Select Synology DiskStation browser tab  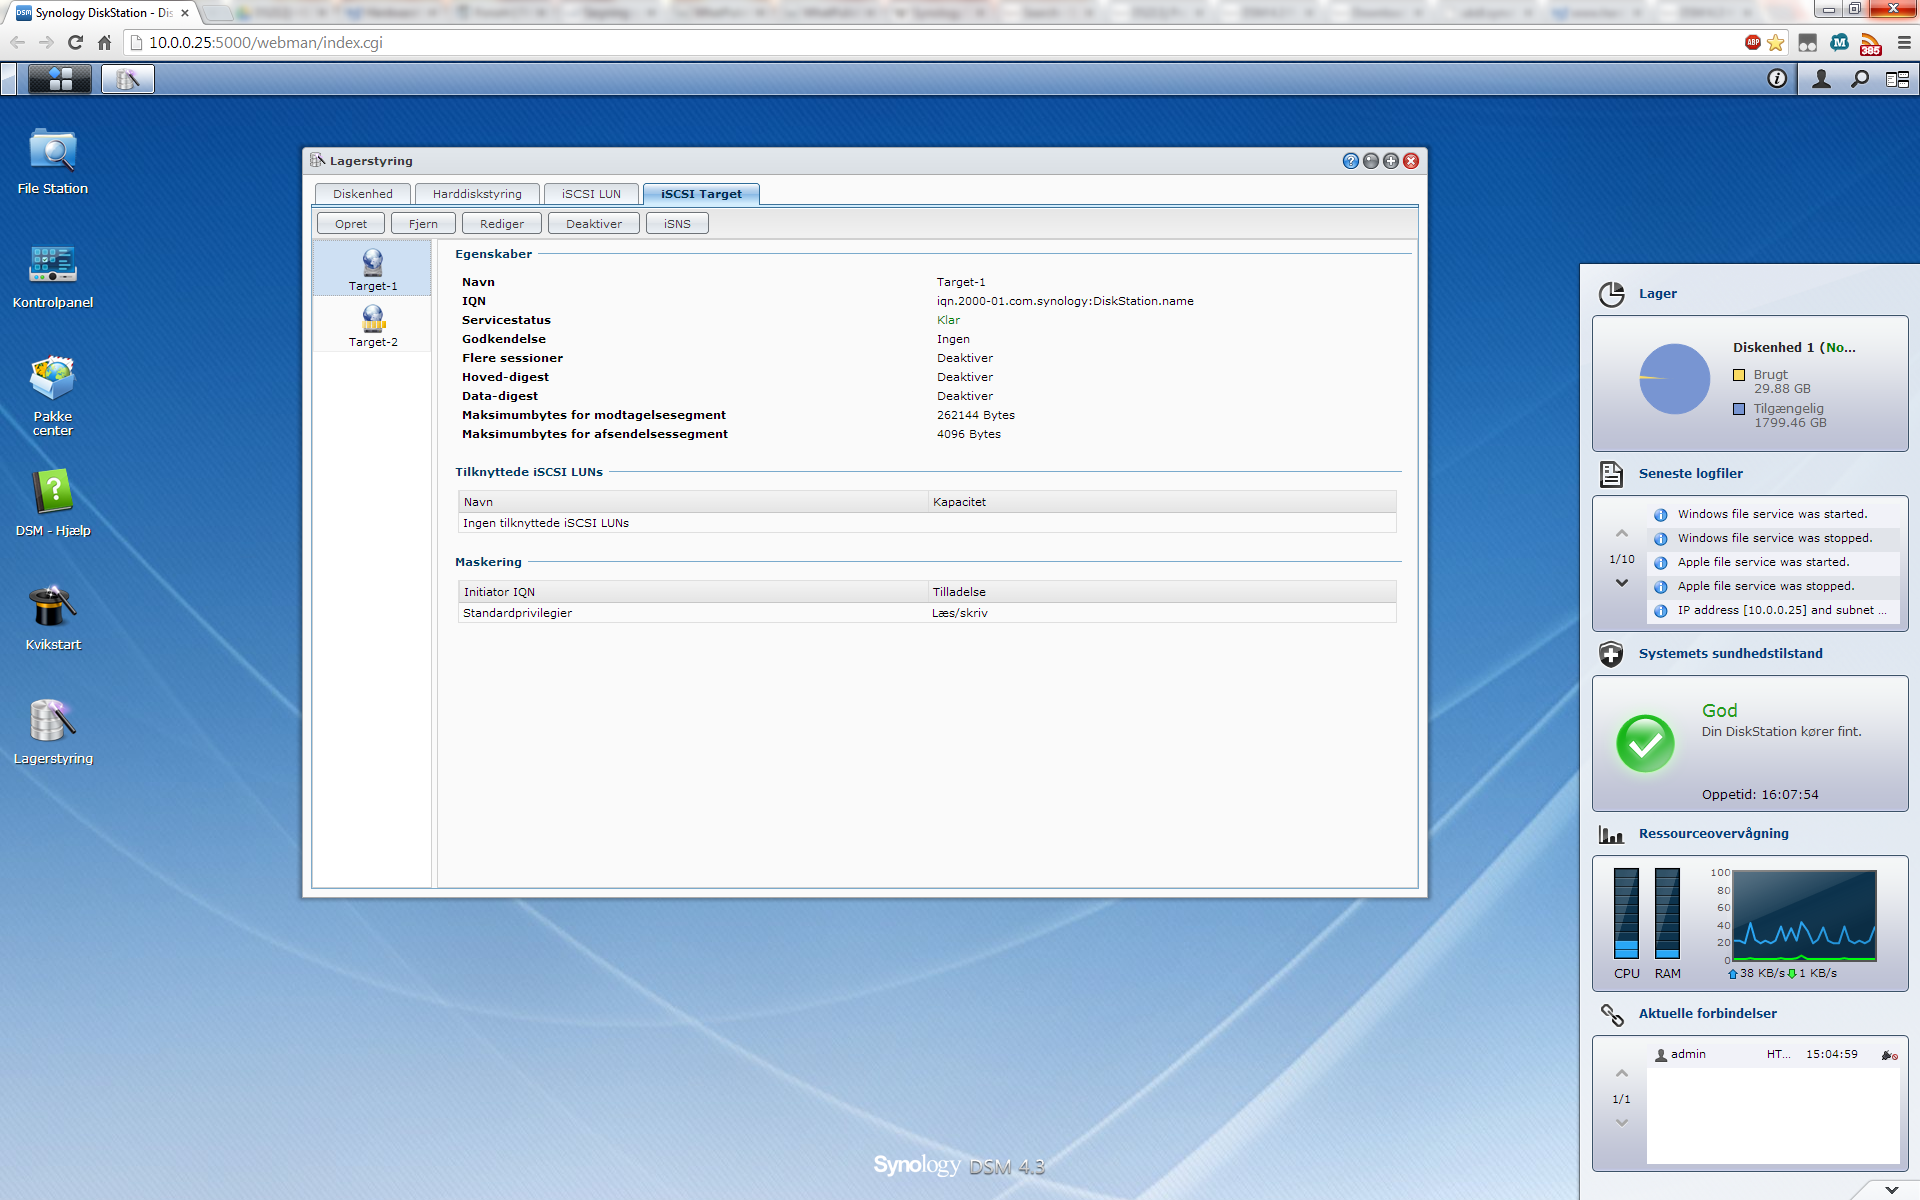(103, 13)
